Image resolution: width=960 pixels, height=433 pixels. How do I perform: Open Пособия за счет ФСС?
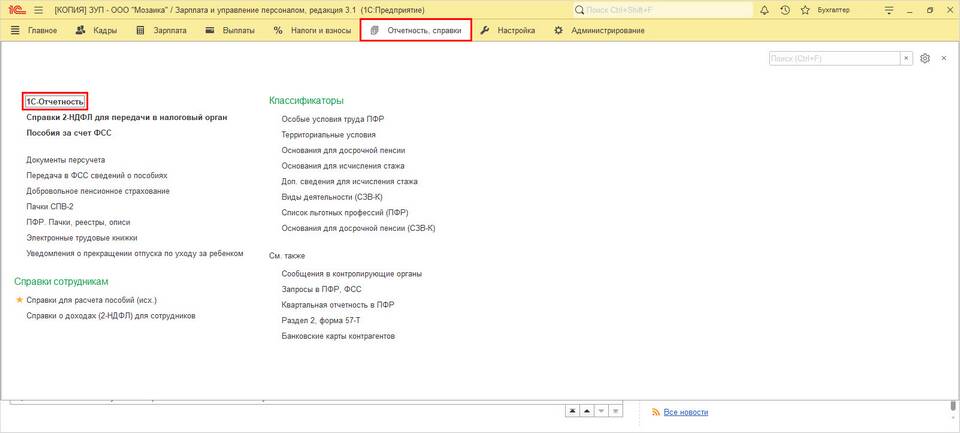(69, 132)
